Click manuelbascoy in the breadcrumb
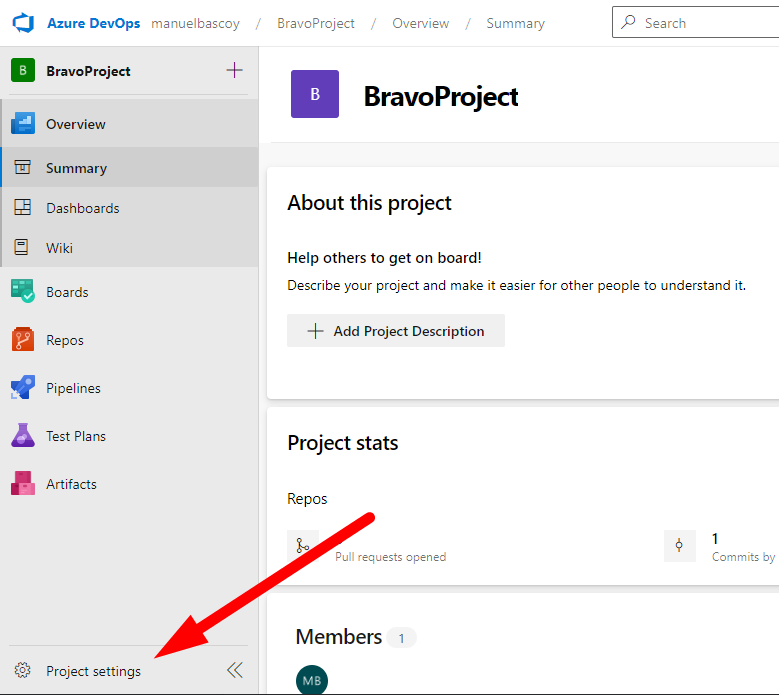Screen dimensions: 779x695 [x=195, y=23]
